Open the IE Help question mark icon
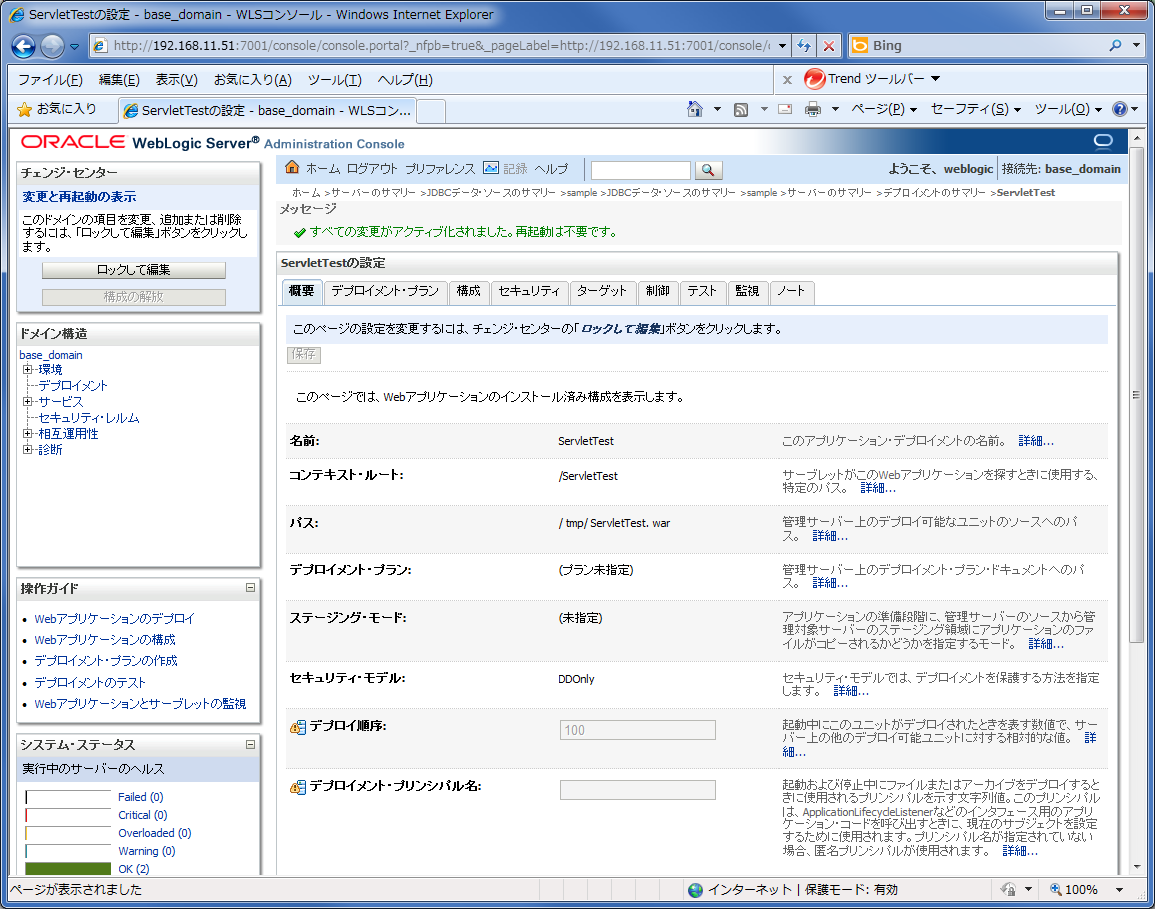 click(1120, 109)
